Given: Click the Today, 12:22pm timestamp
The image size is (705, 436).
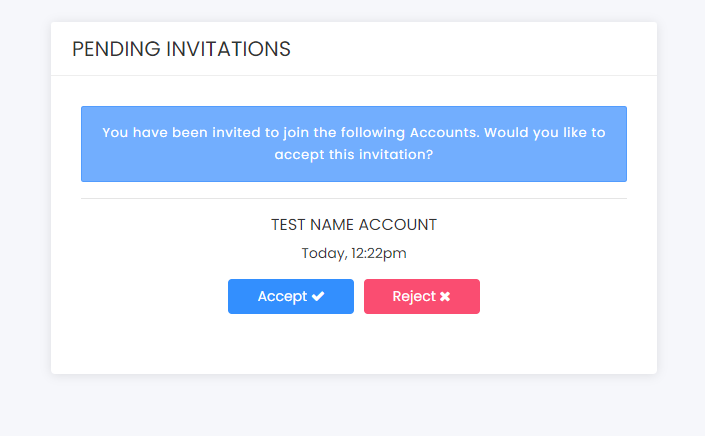Looking at the screenshot, I should point(354,253).
